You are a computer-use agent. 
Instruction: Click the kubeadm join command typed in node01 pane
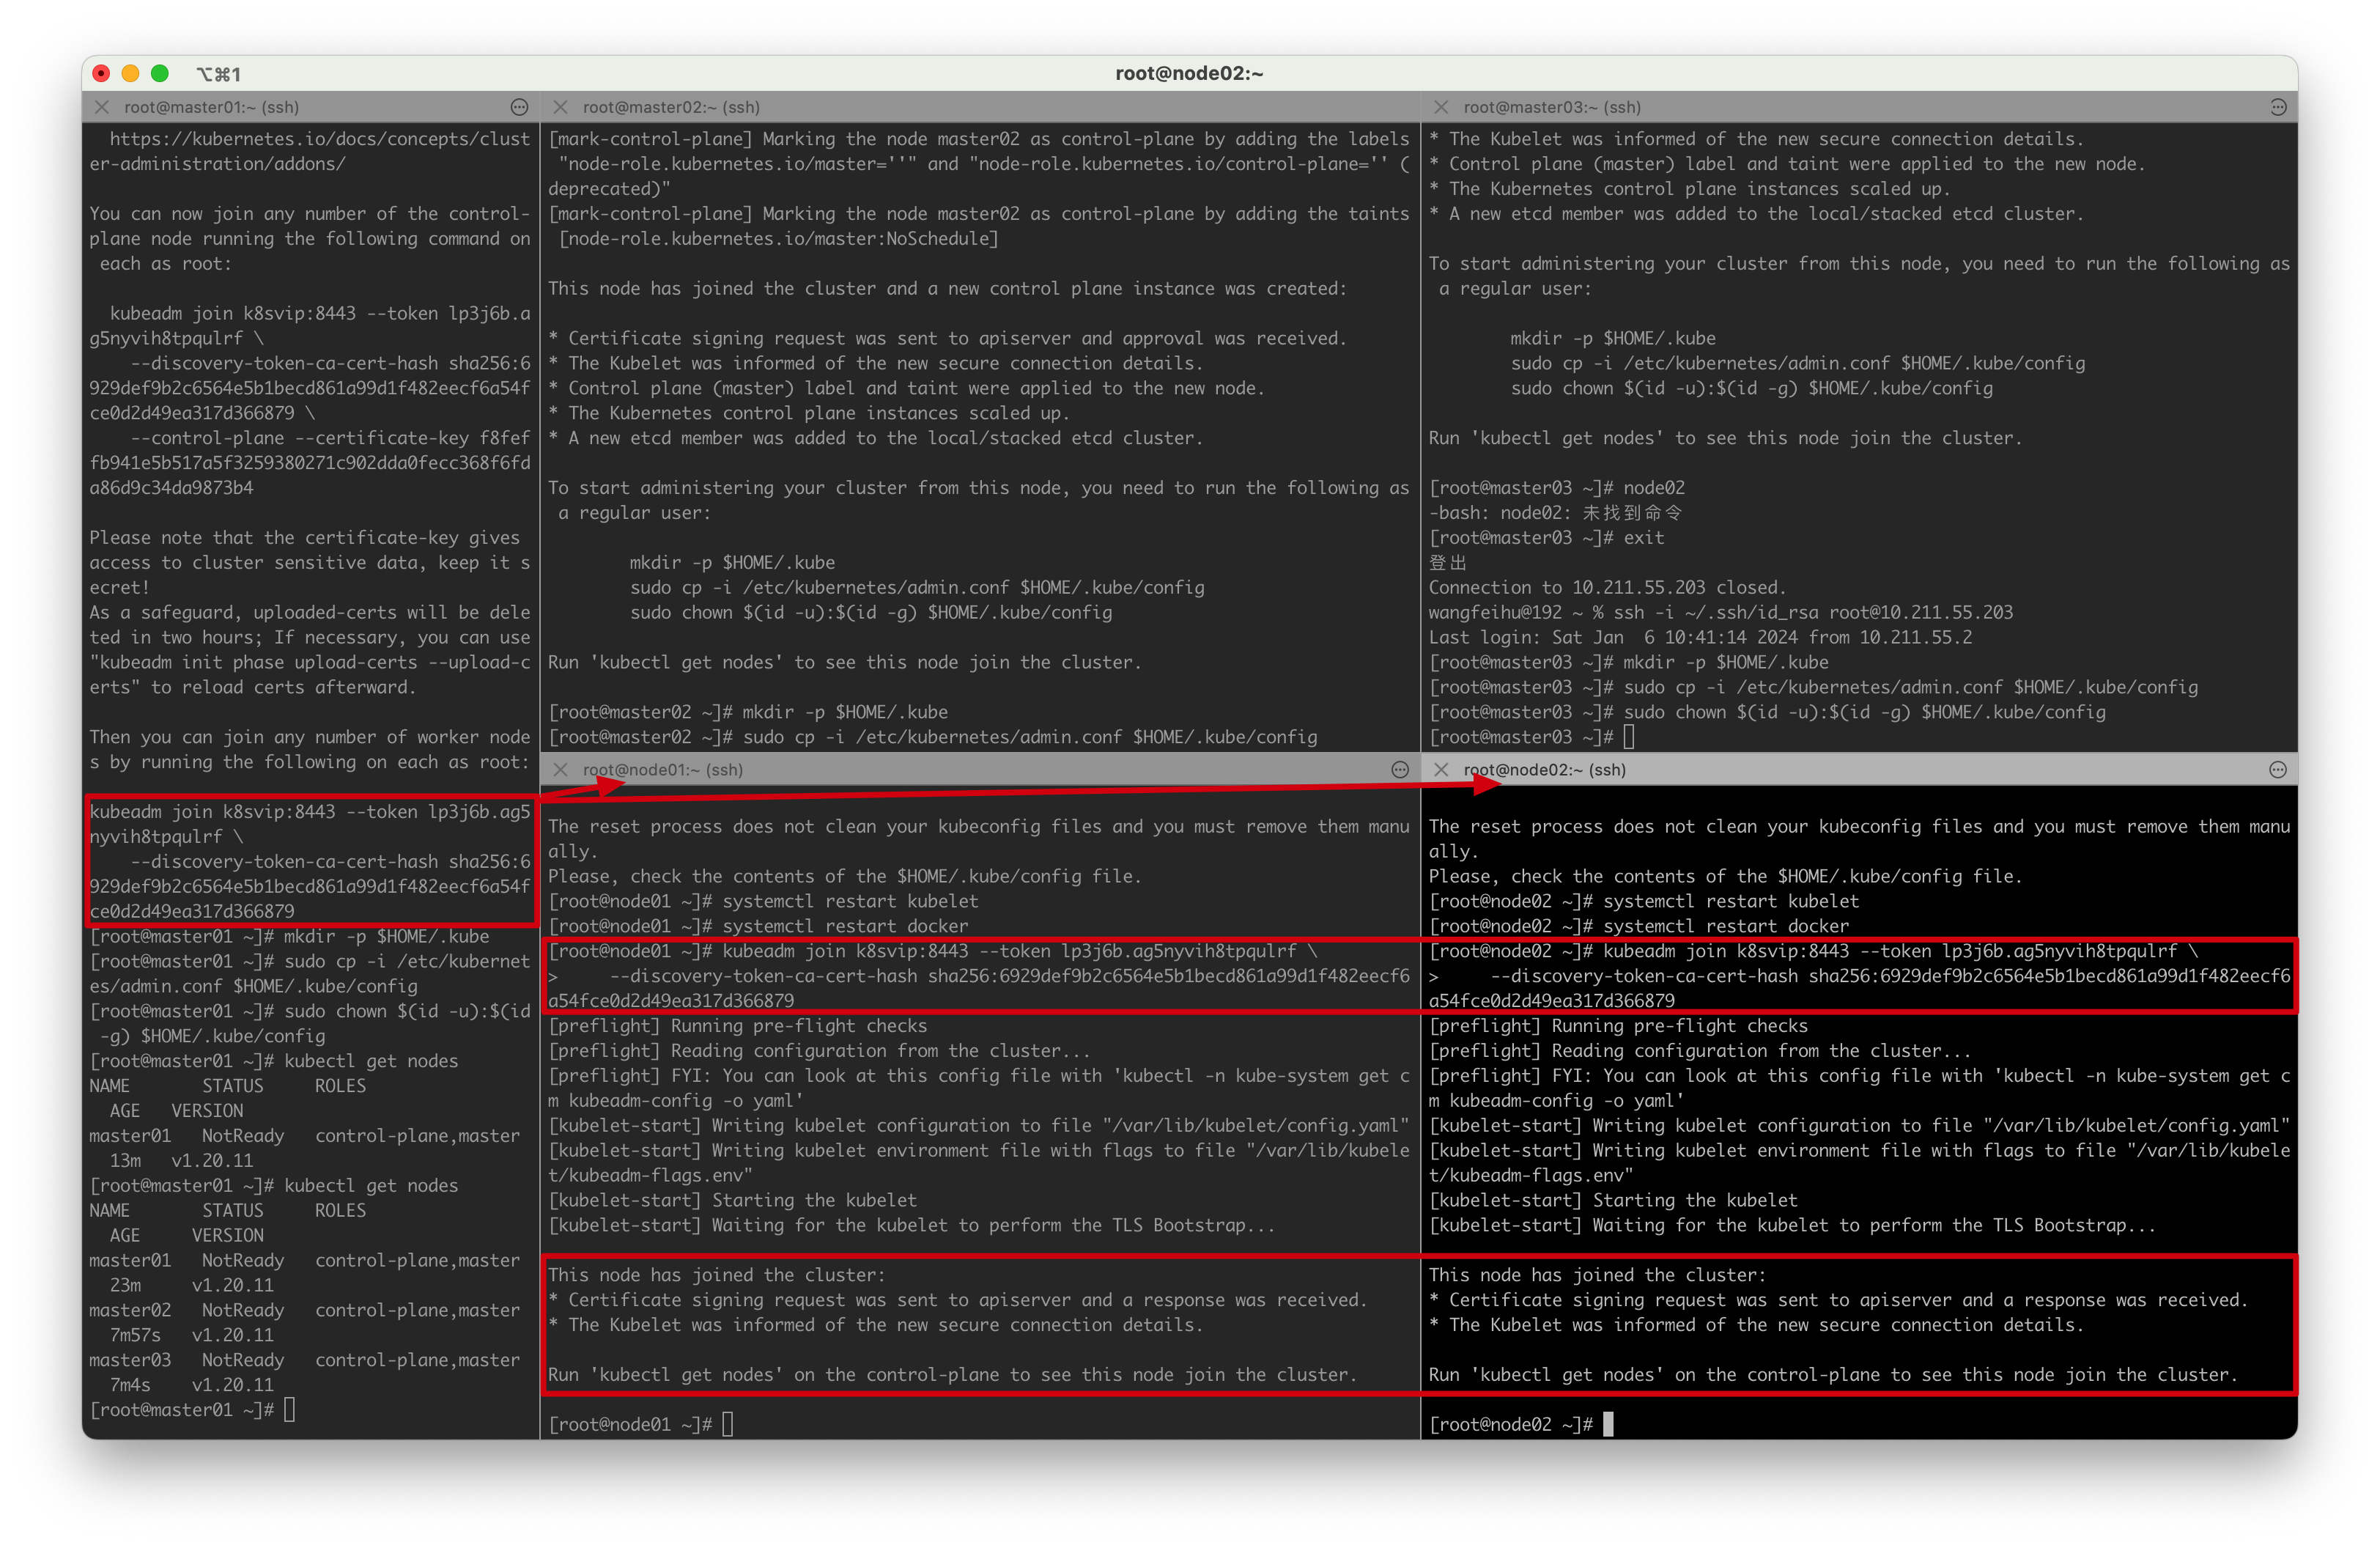click(x=979, y=975)
